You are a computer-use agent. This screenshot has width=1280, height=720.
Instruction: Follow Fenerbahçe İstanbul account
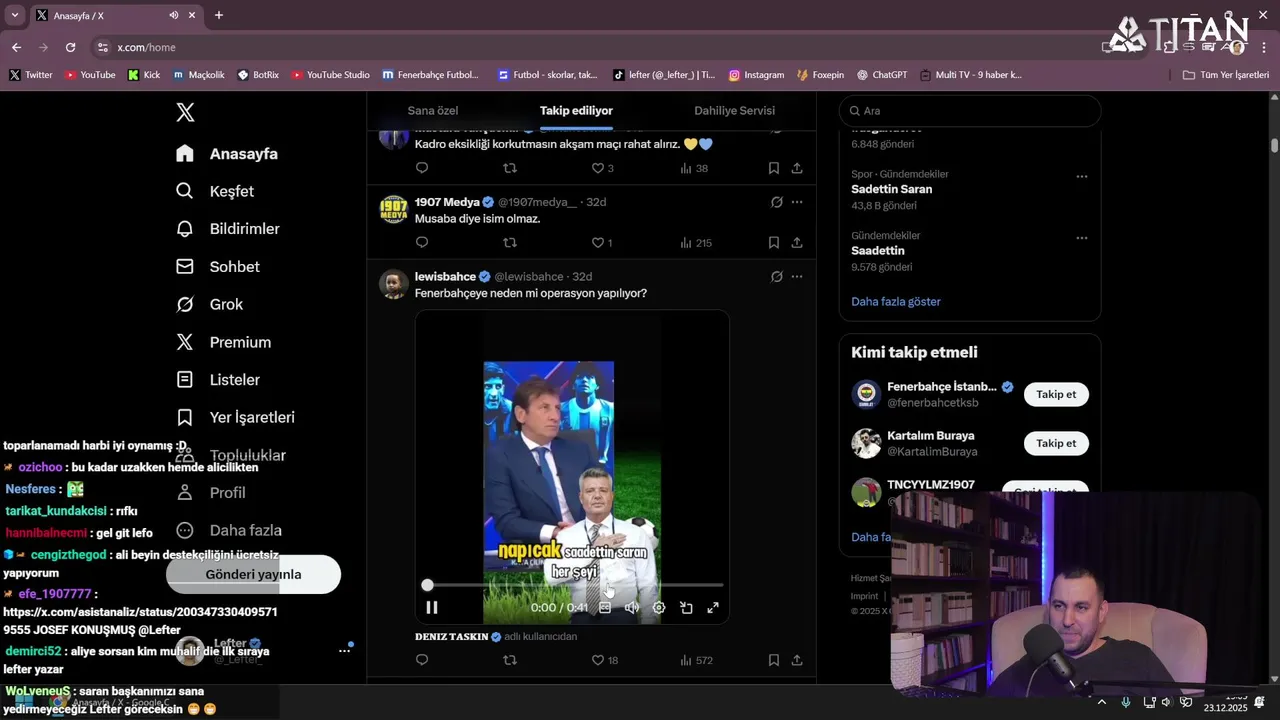pyautogui.click(x=1056, y=394)
